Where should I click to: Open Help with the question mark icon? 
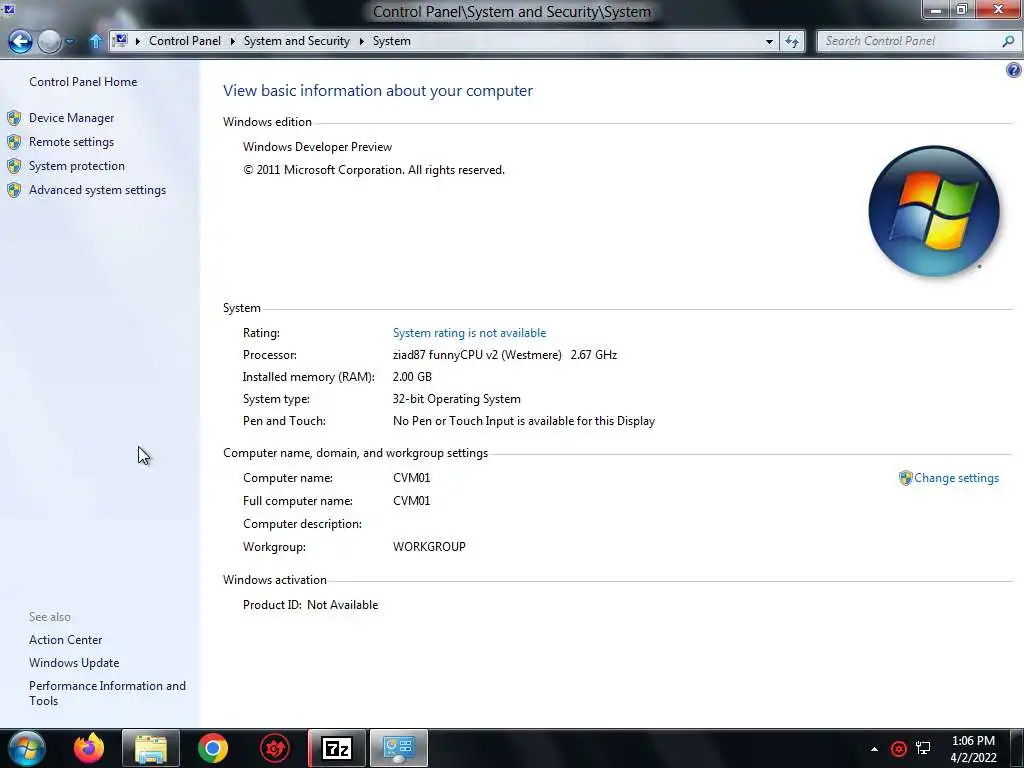[1014, 70]
